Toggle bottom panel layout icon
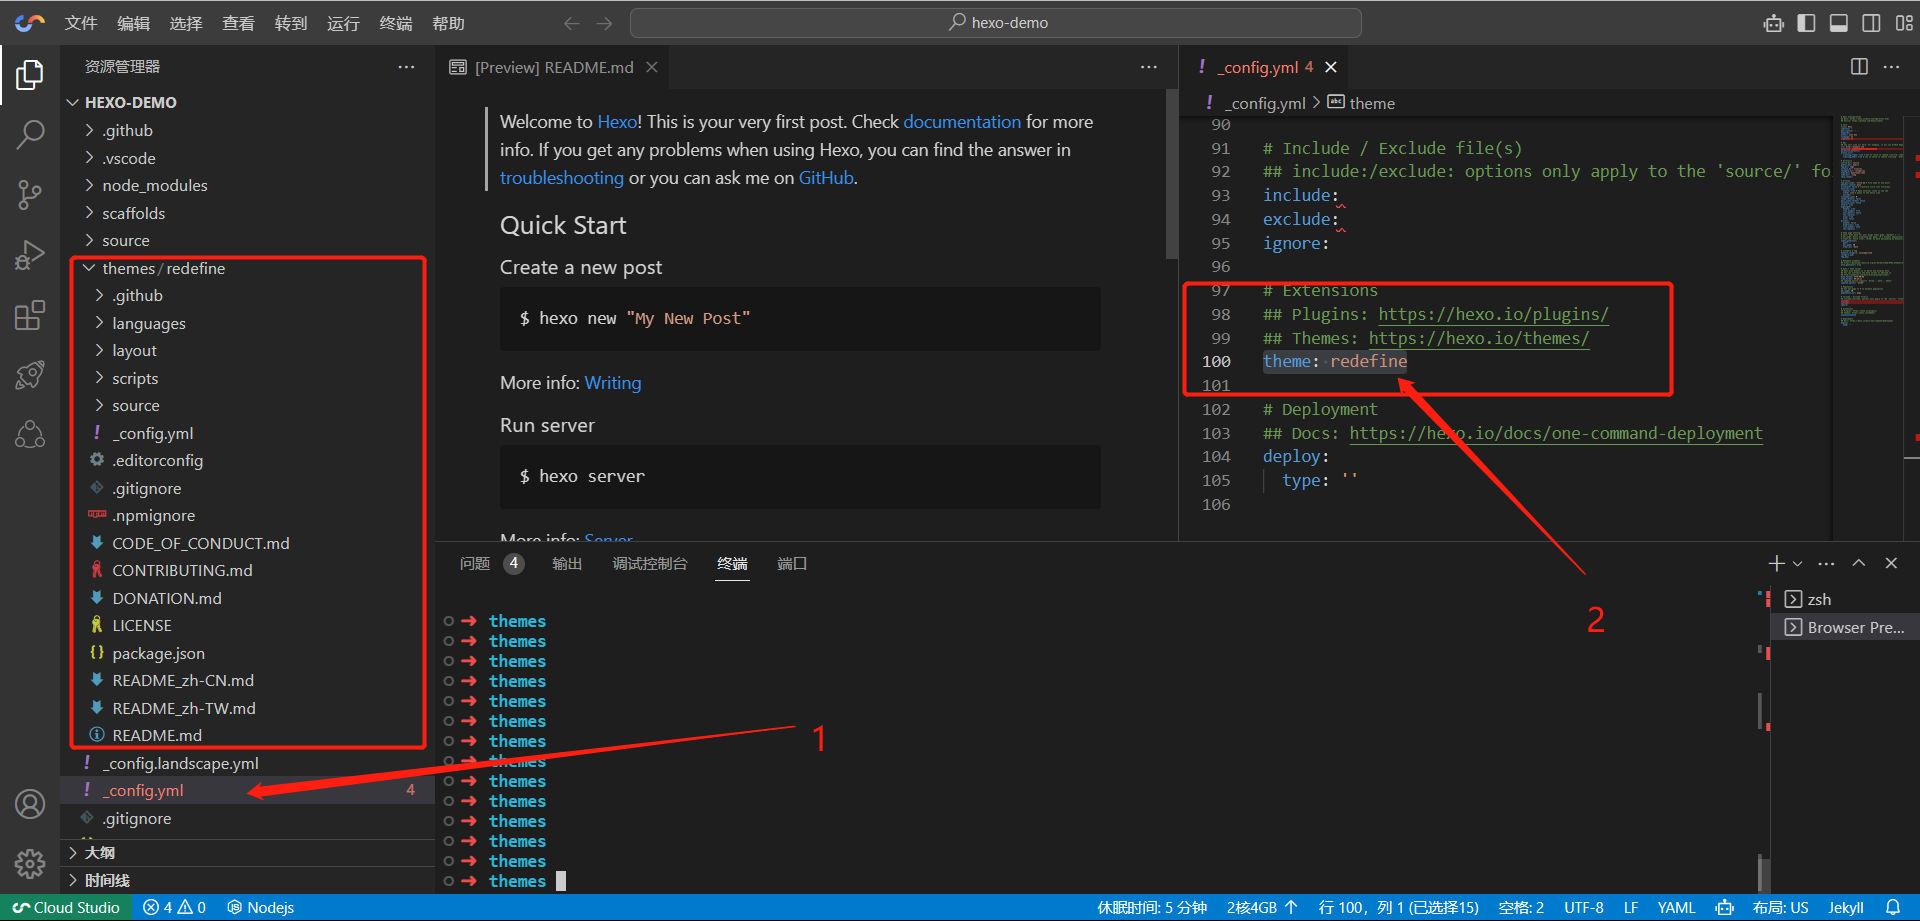The width and height of the screenshot is (1920, 921). point(1838,23)
